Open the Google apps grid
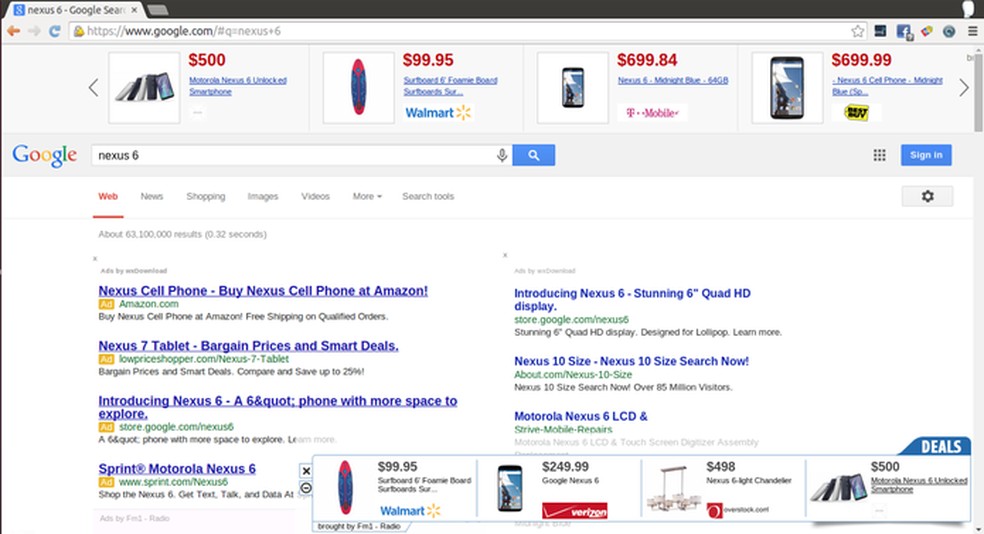 pos(880,155)
